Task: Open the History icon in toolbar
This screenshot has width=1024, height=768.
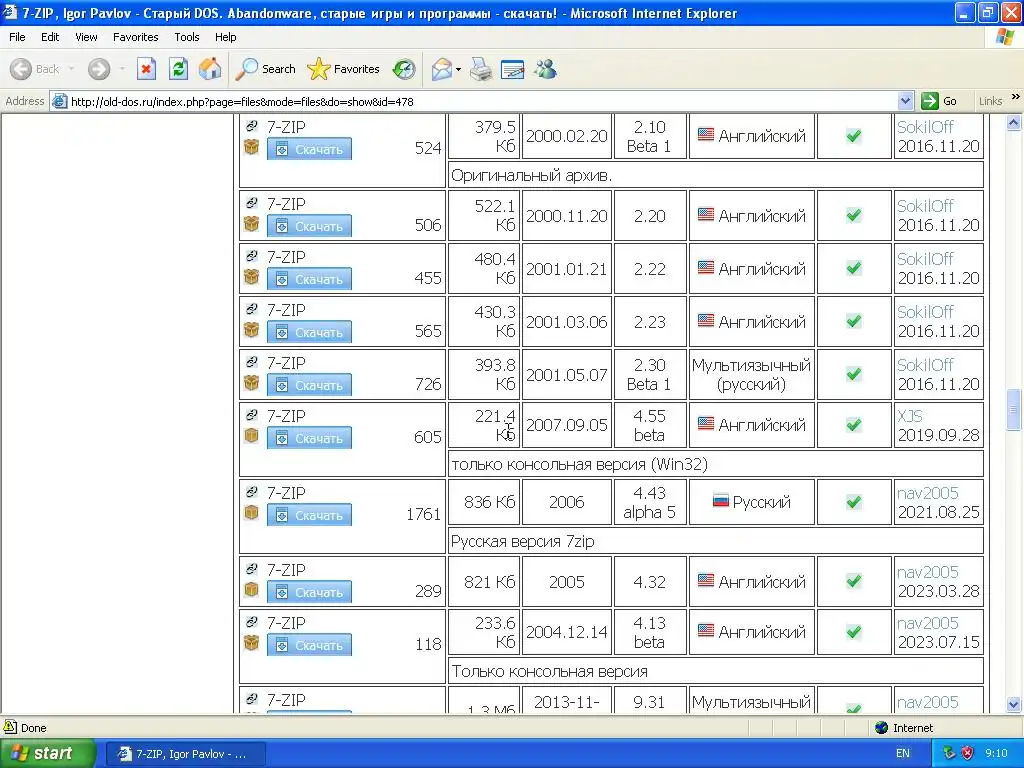Action: click(404, 69)
